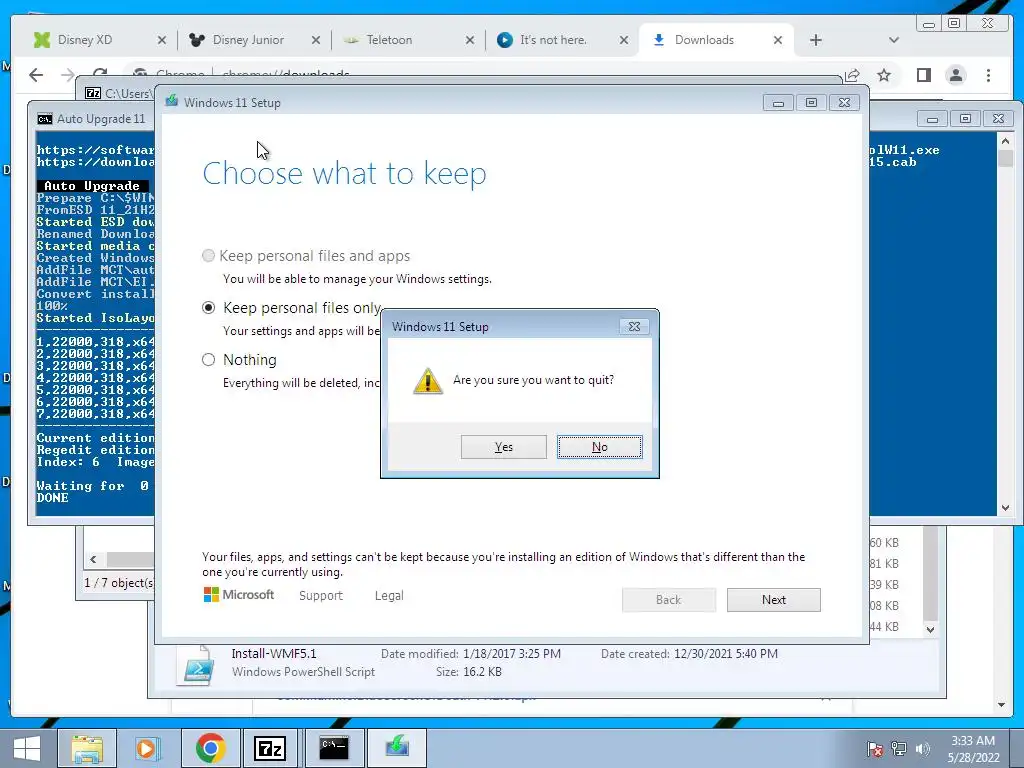This screenshot has height=768, width=1024.
Task: Go back in Chrome
Action: [36, 75]
